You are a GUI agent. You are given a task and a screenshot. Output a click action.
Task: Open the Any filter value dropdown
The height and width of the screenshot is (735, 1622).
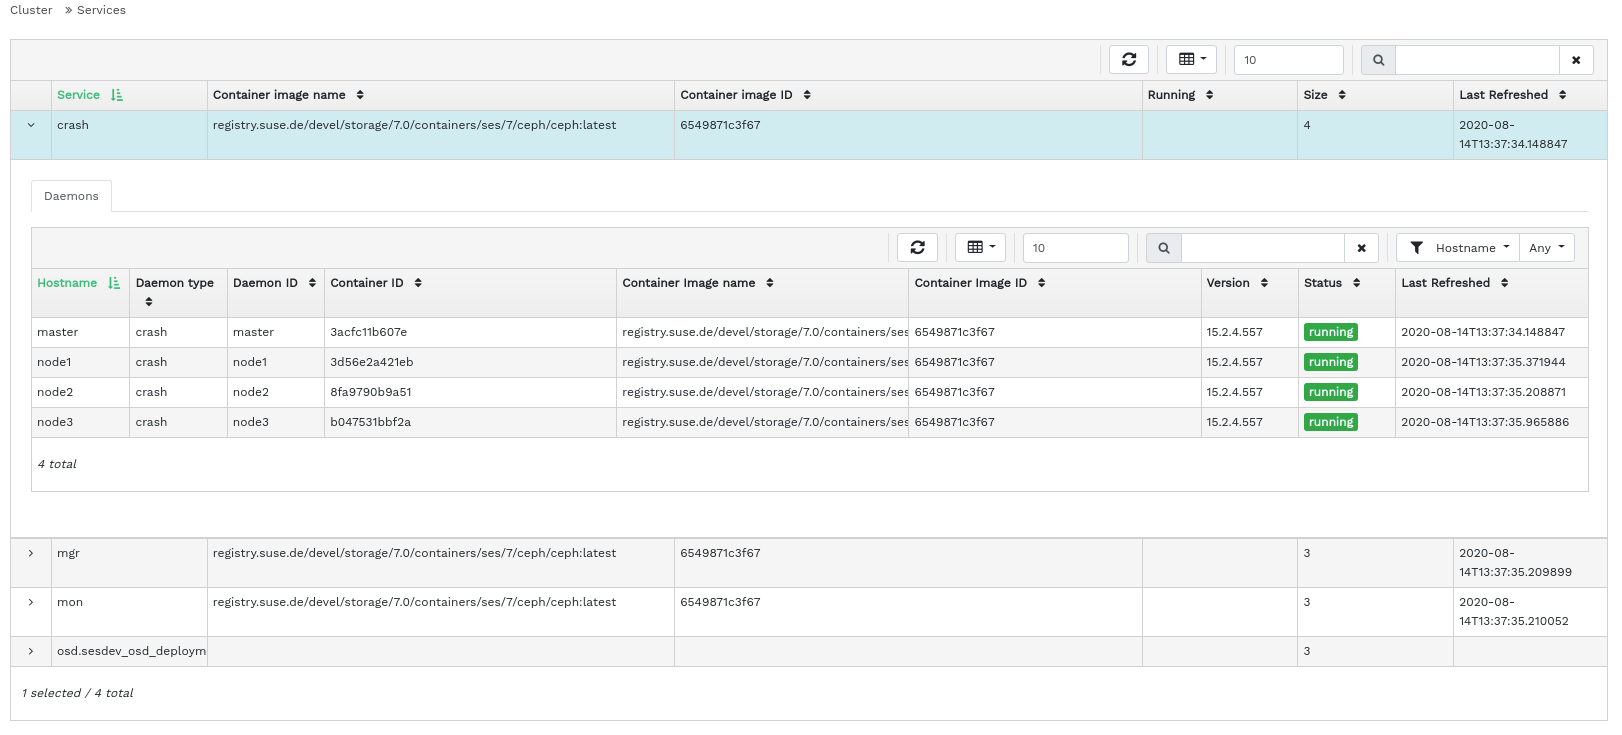click(x=1546, y=248)
